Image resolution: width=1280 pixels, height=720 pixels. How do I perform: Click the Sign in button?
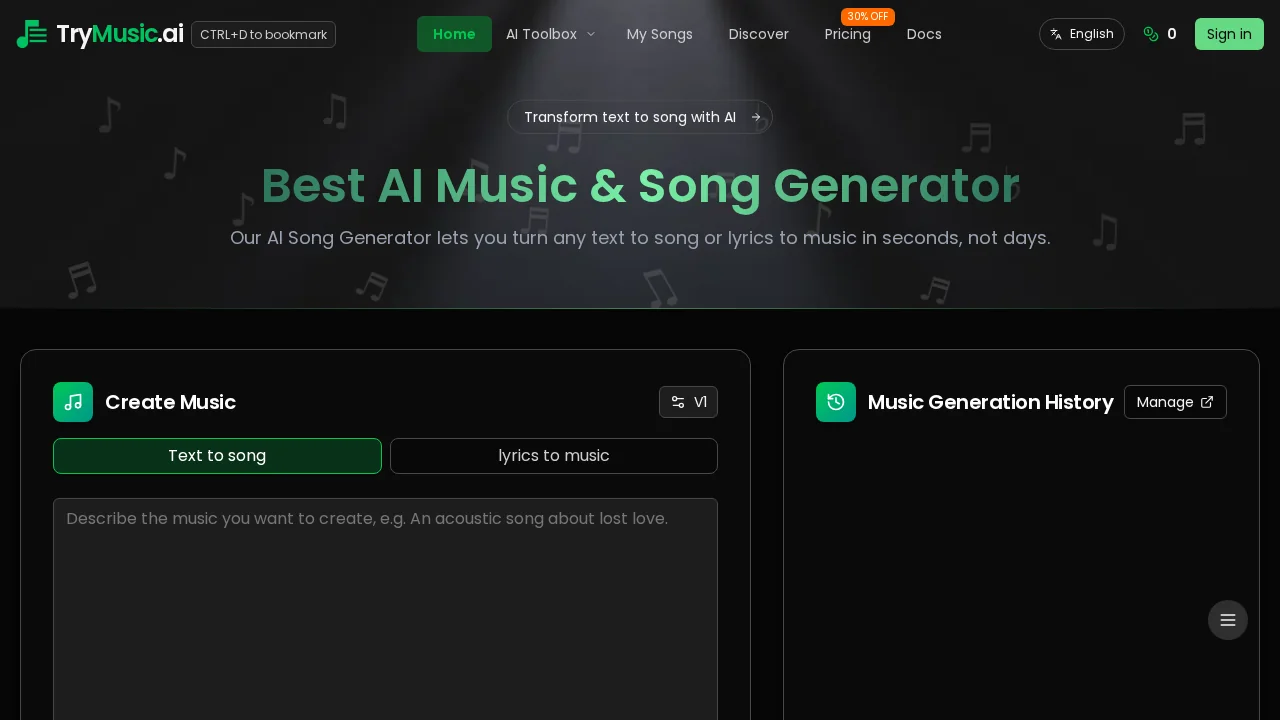coord(1229,34)
